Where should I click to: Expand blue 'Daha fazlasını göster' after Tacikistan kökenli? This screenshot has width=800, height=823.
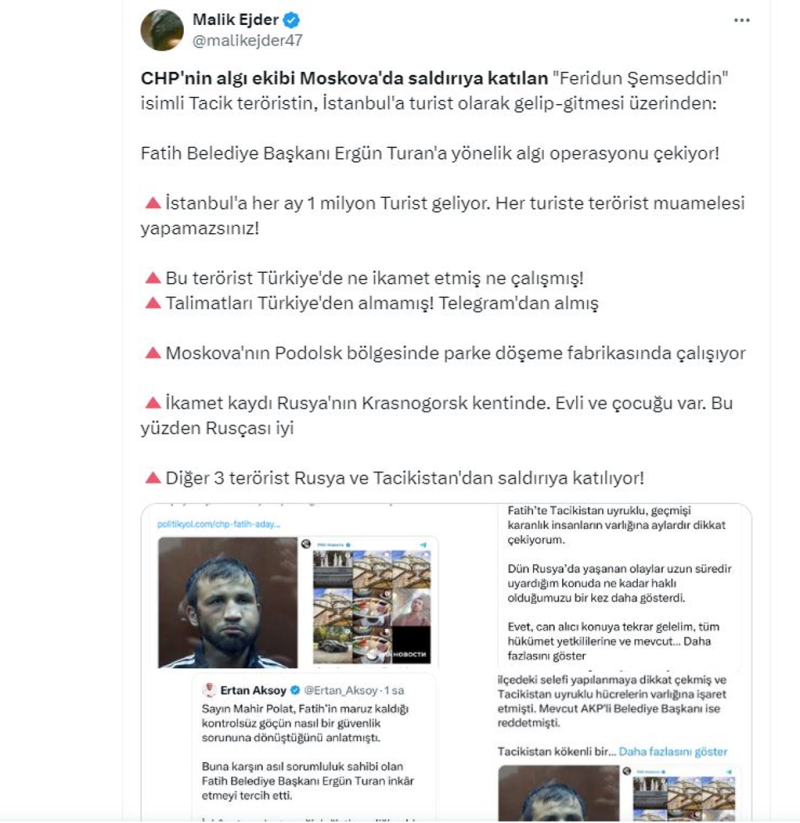coord(673,752)
